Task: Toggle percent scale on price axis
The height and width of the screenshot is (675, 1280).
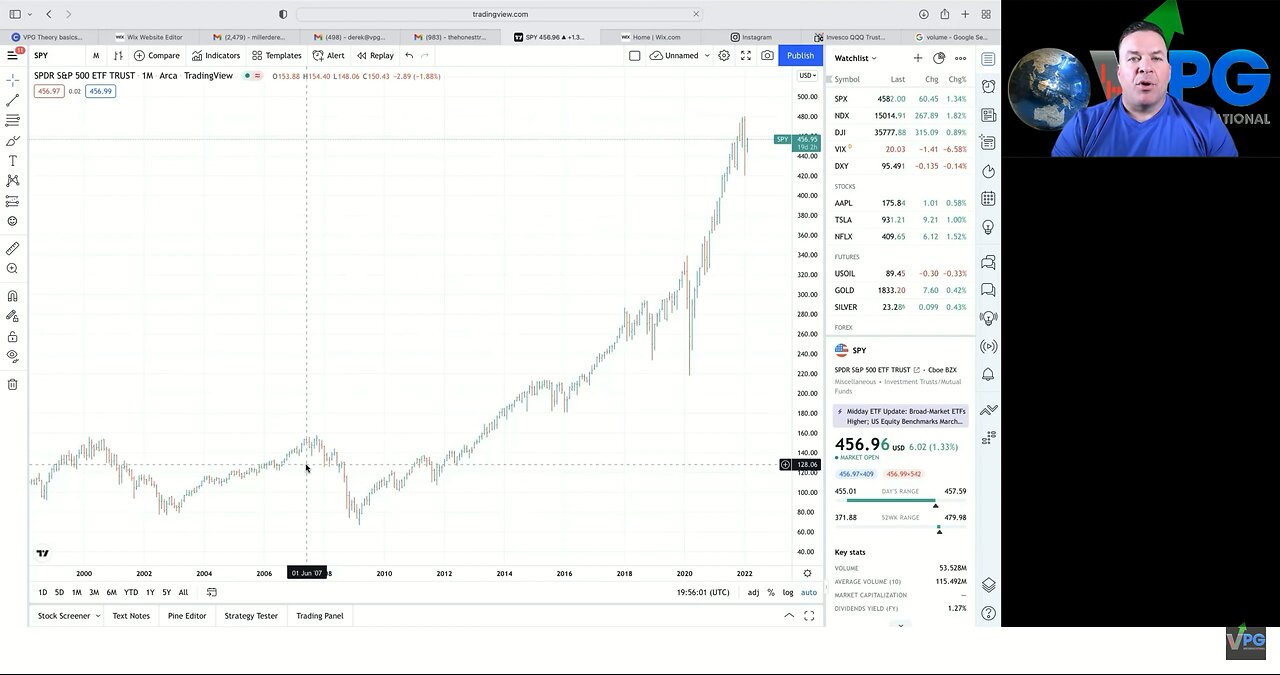Action: (770, 592)
